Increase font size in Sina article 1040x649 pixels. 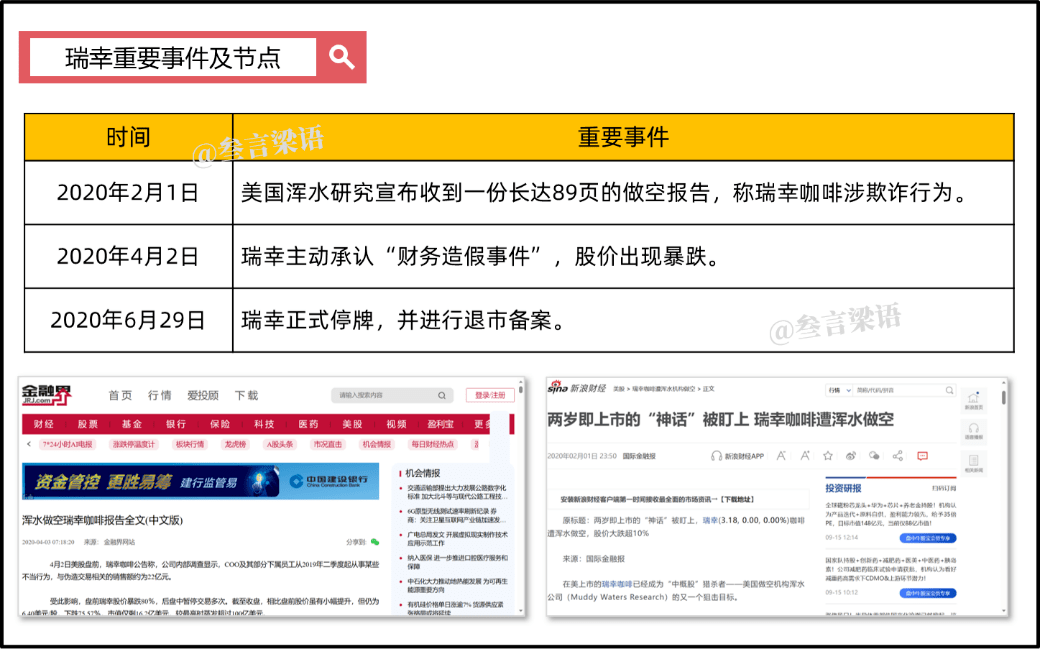[804, 456]
